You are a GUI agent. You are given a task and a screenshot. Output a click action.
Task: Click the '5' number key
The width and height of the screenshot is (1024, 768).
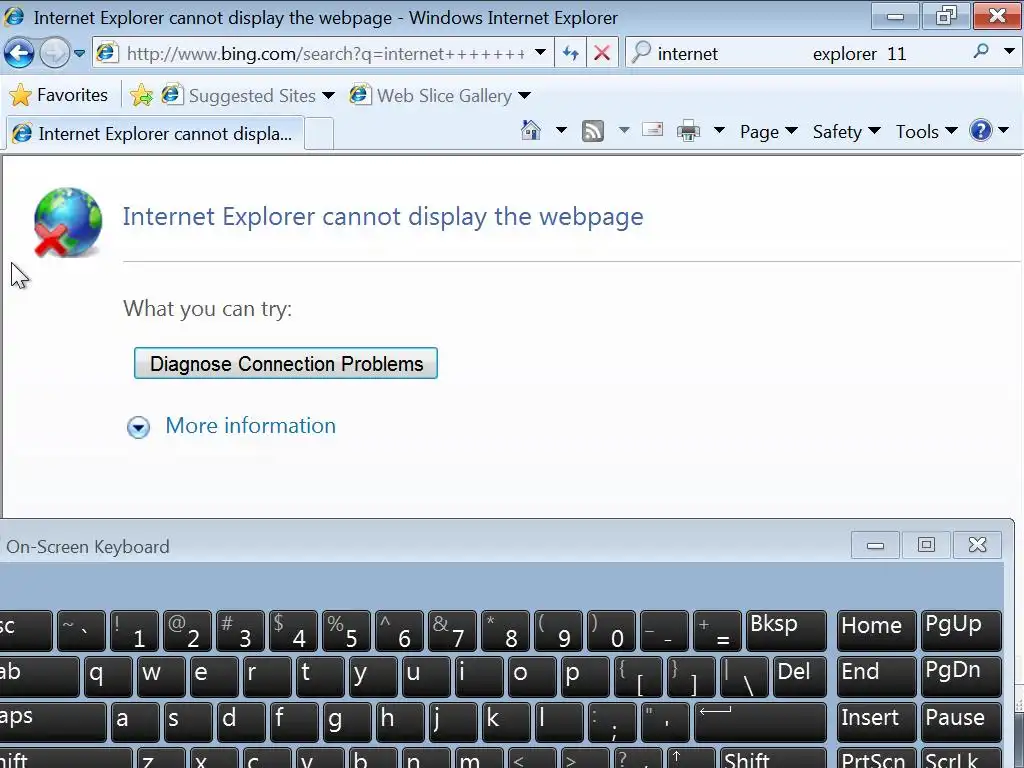[346, 630]
